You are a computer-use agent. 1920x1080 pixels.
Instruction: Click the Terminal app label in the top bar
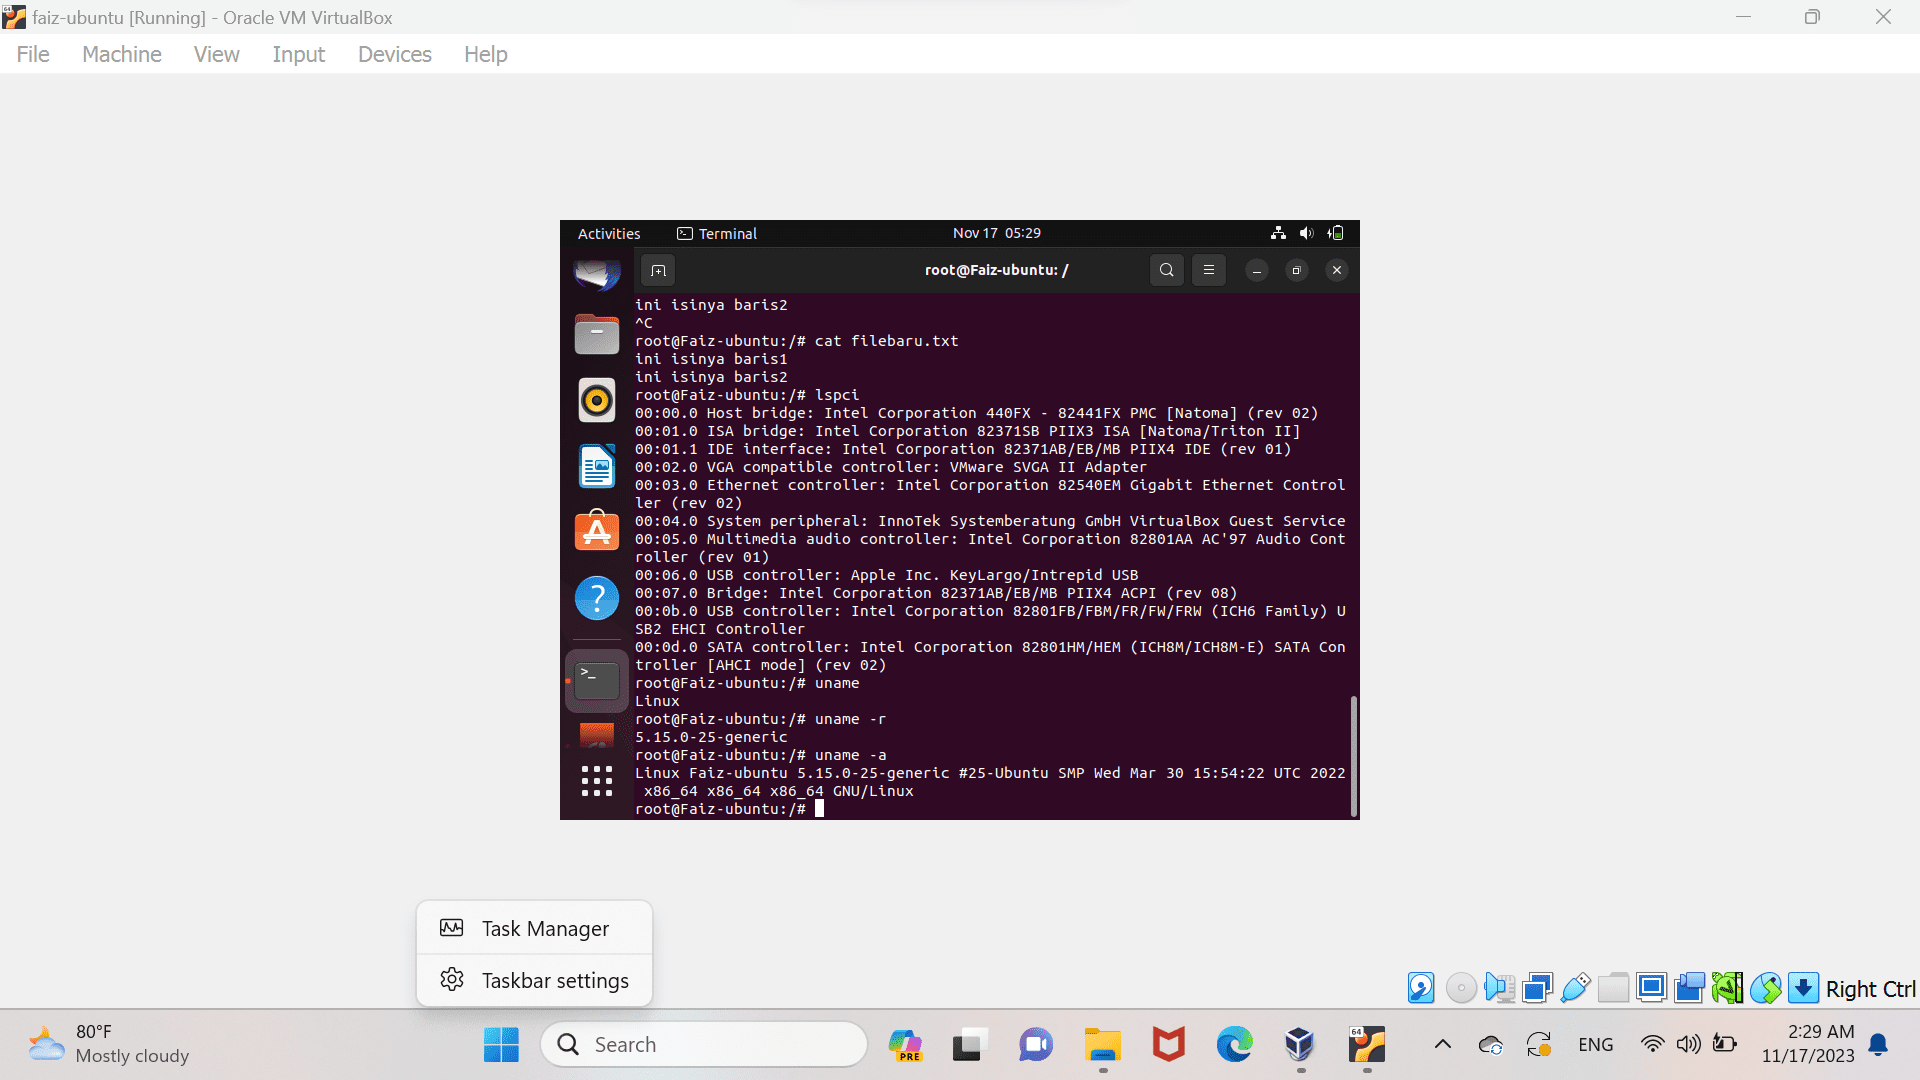coord(717,233)
